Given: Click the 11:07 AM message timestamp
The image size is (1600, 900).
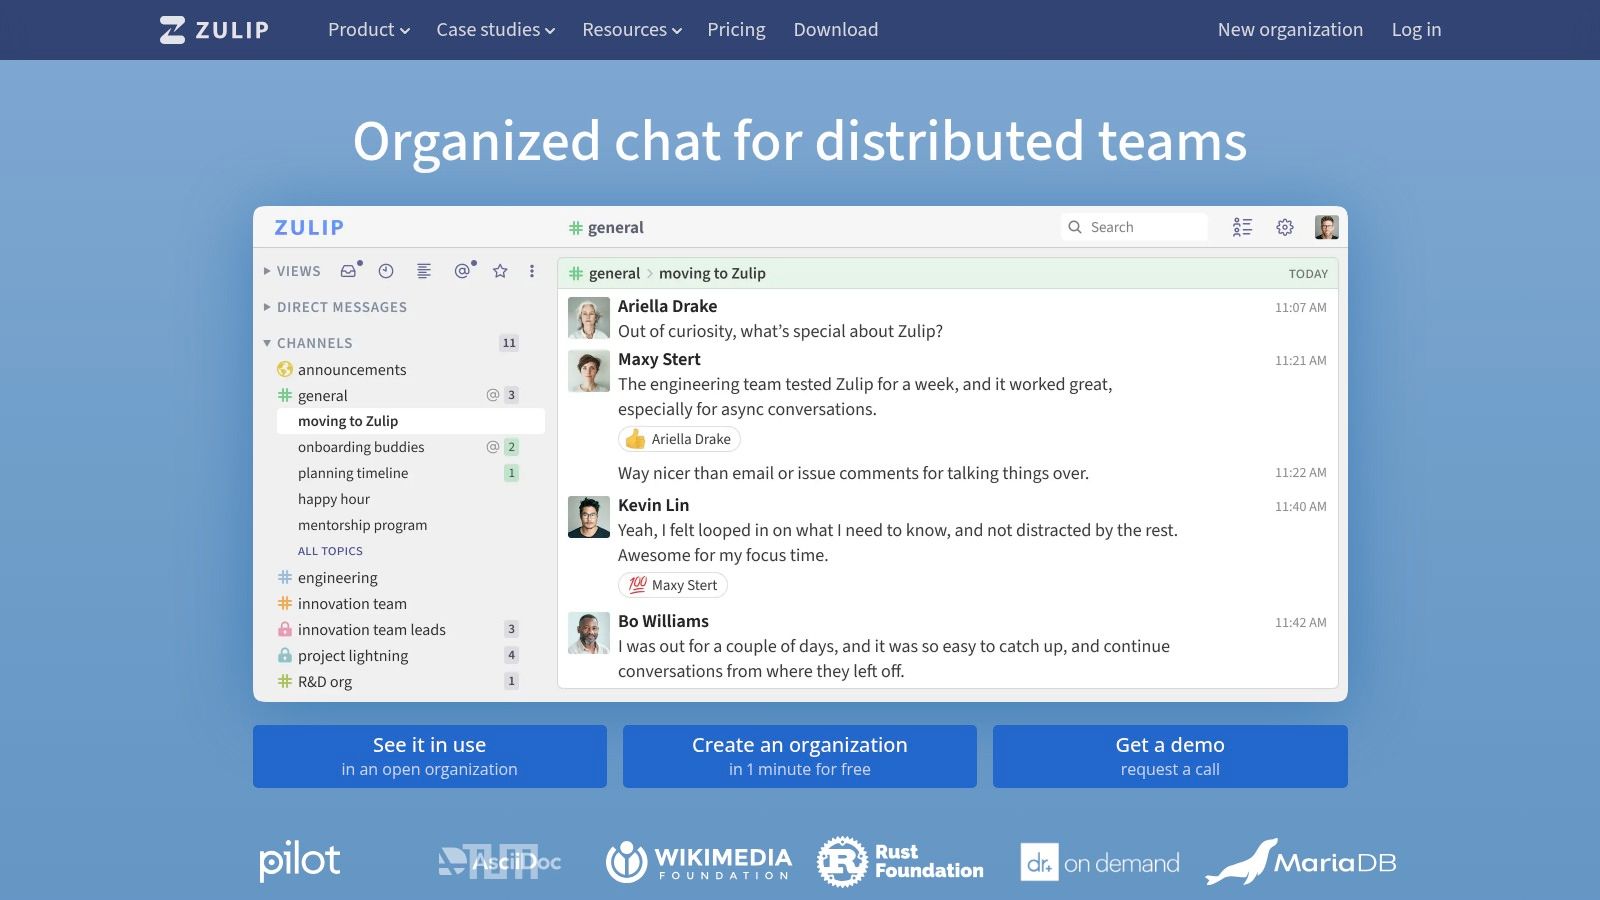Looking at the screenshot, I should [x=1300, y=308].
